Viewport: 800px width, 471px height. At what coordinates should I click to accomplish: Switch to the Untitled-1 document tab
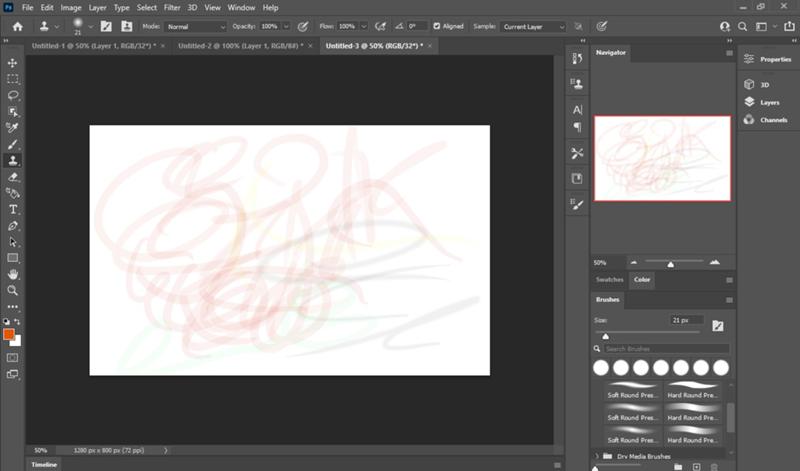point(94,46)
